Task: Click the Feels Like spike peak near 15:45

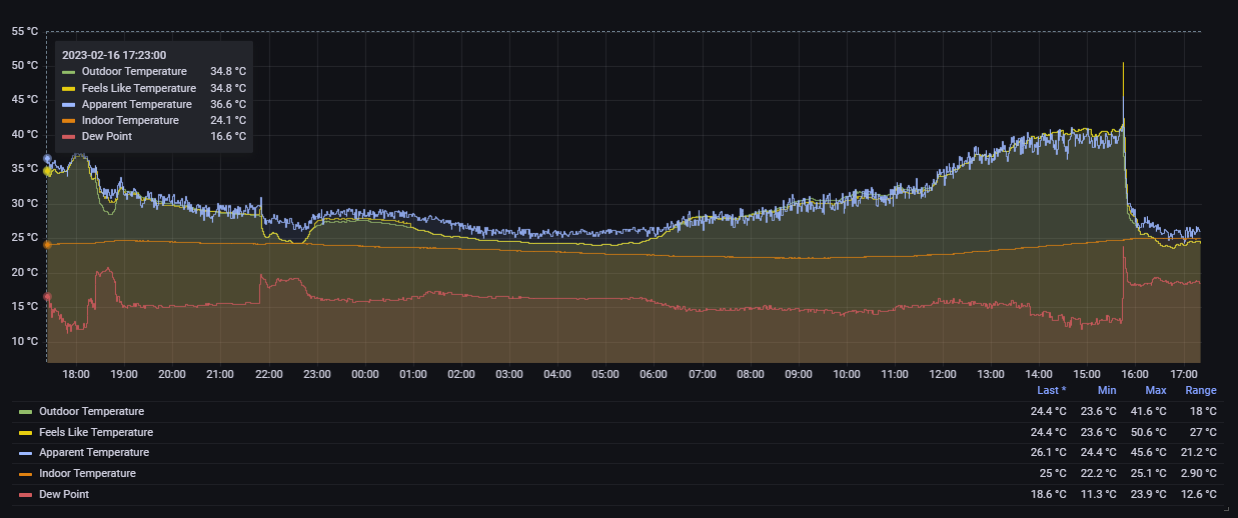Action: (1123, 64)
